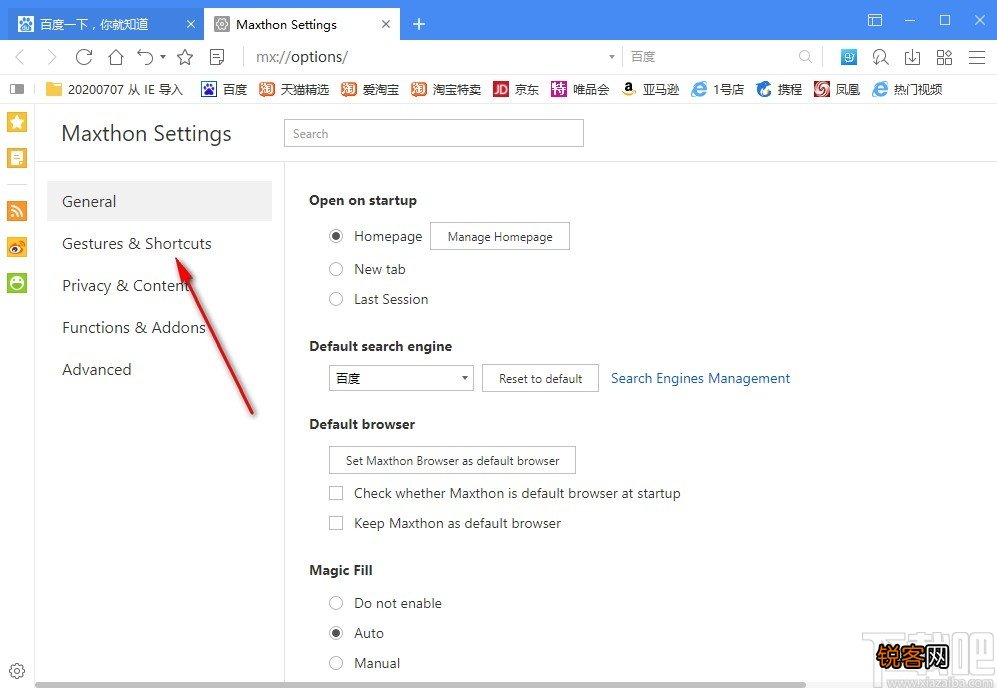The width and height of the screenshot is (997, 688).
Task: Click the 百度 search box in toolbar
Action: pos(709,57)
